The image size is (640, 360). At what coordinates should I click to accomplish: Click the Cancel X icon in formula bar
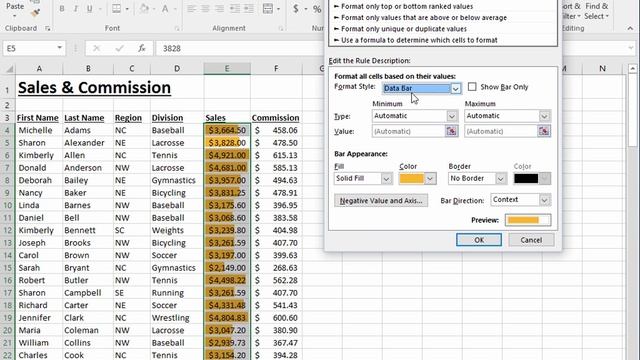click(97, 48)
